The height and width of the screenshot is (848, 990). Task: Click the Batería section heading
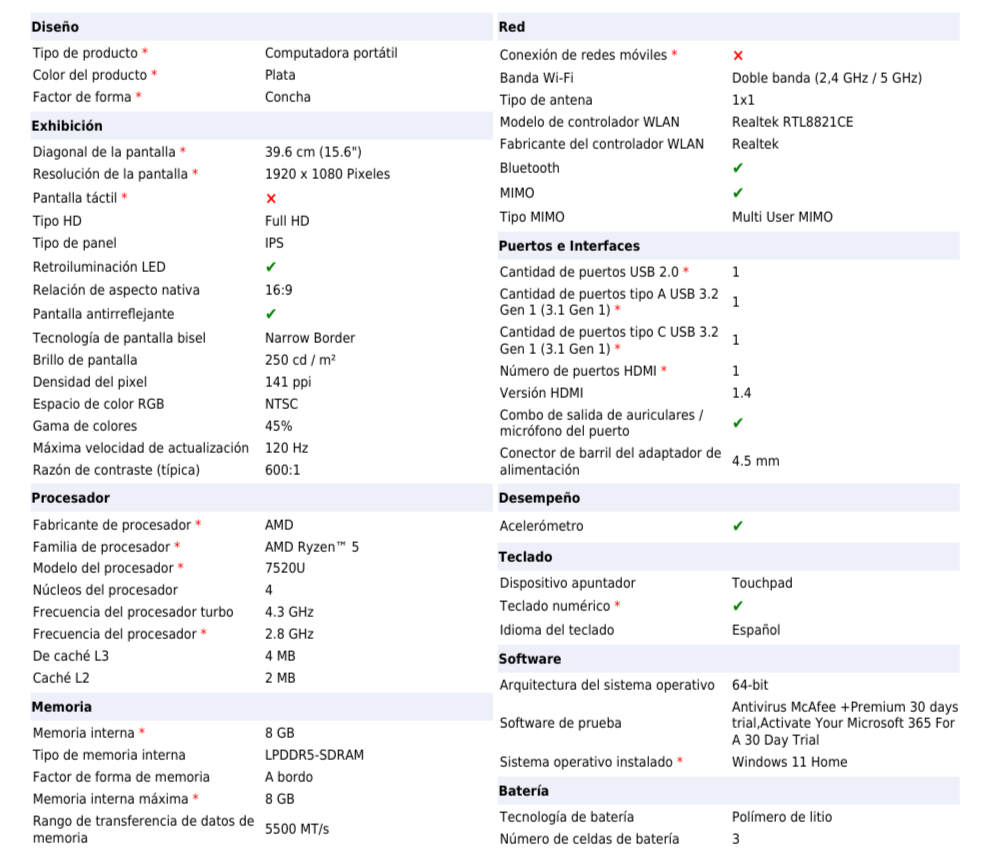click(x=524, y=791)
